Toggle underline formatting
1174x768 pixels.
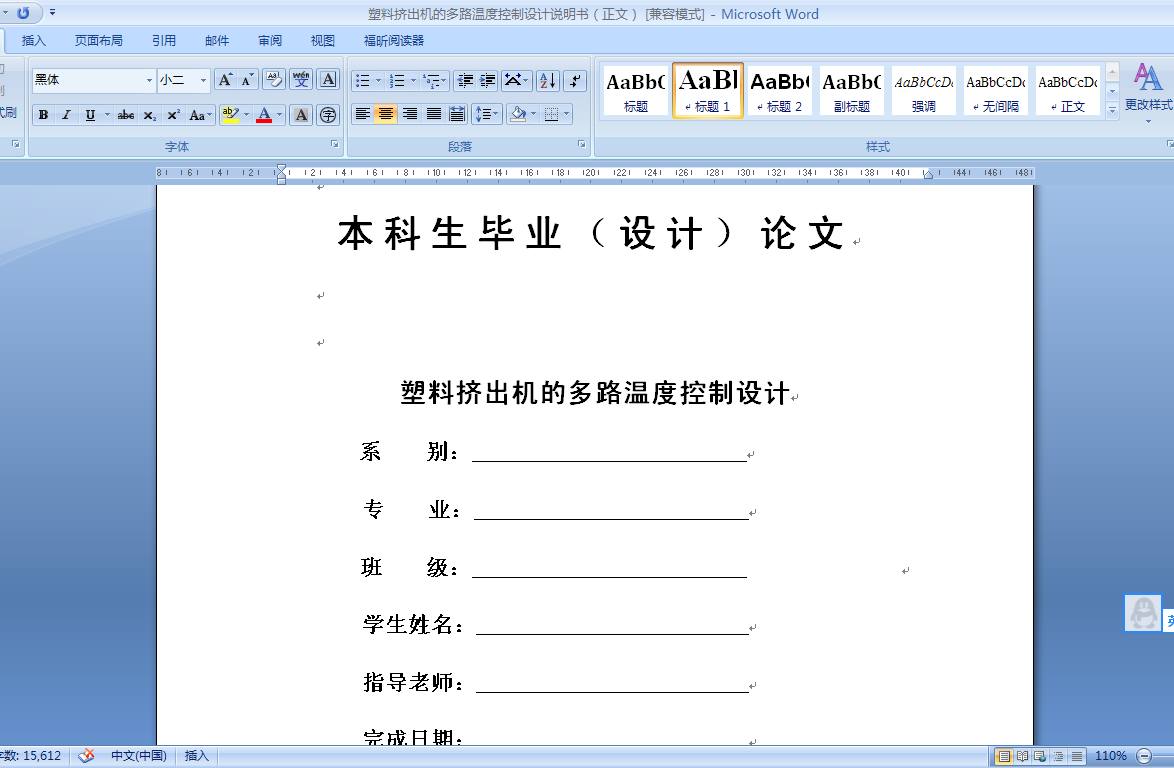(x=90, y=115)
